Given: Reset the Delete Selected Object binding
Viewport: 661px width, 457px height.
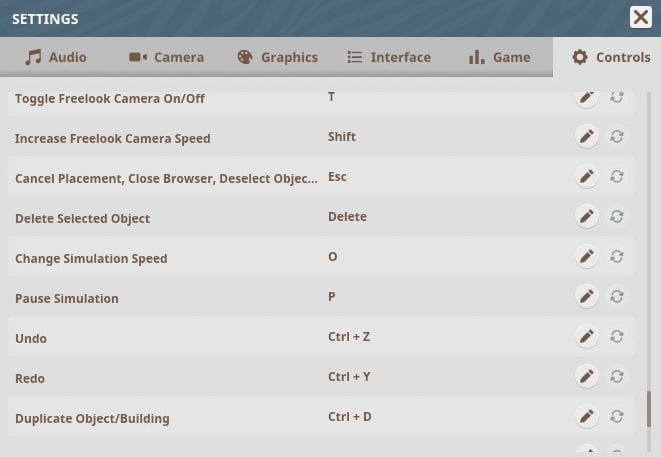Looking at the screenshot, I should (x=617, y=217).
